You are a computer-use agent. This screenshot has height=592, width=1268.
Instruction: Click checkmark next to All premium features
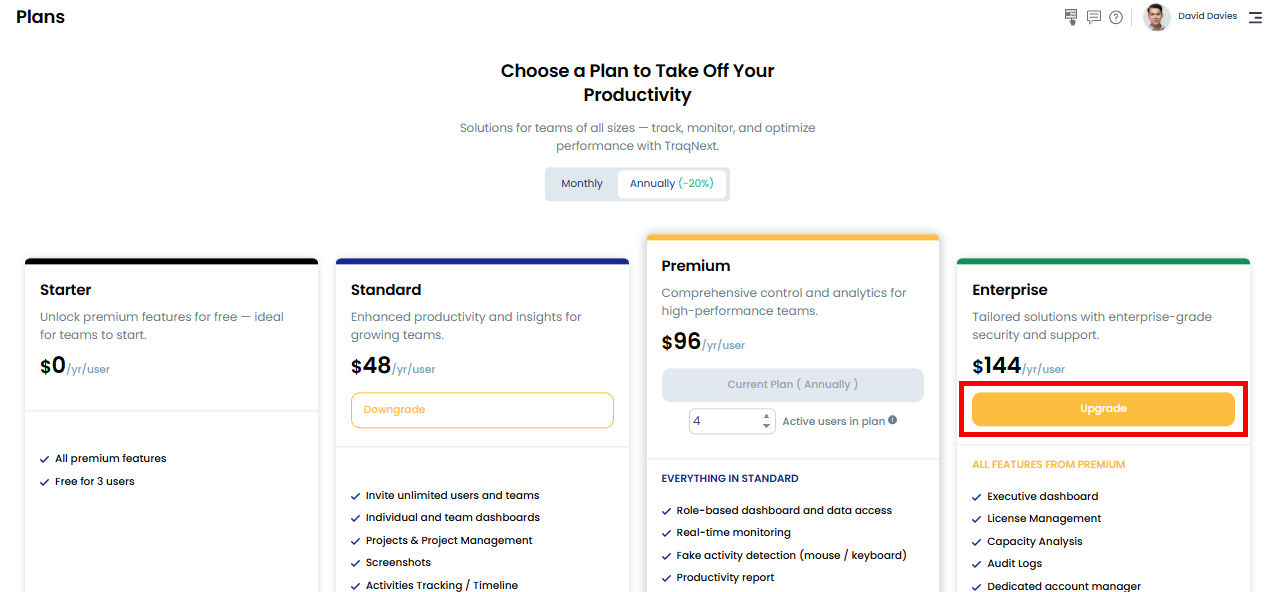coord(45,459)
